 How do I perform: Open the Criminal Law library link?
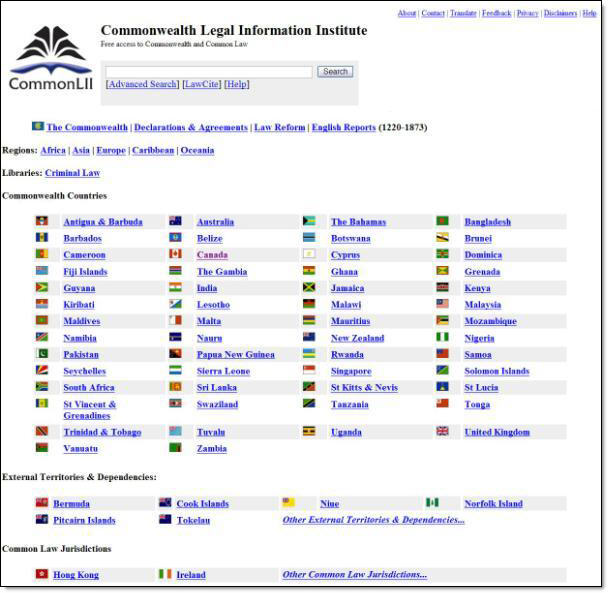[x=73, y=173]
